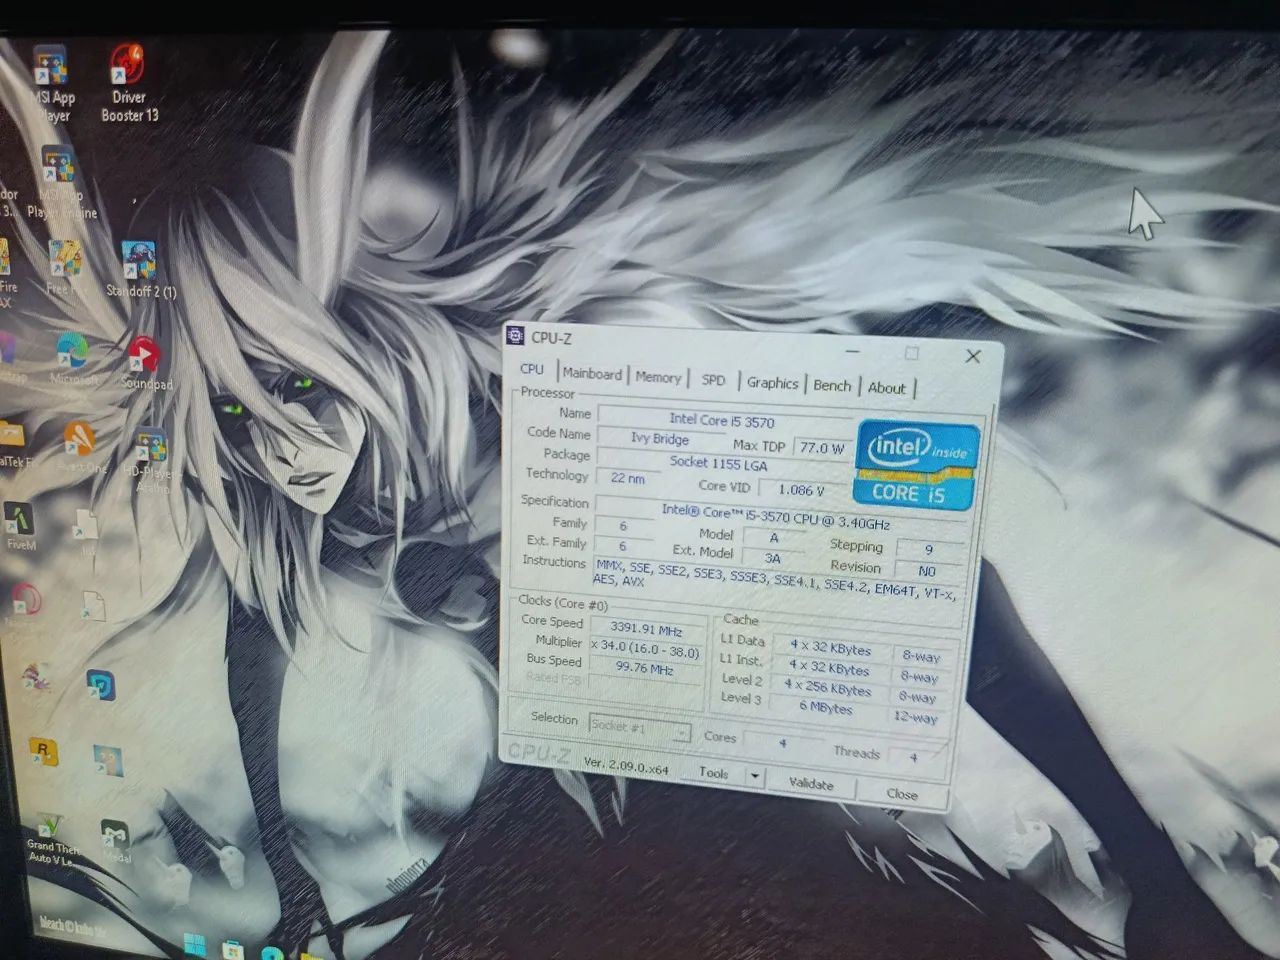Open the Windows Start menu
The image size is (1280, 960).
[194, 946]
